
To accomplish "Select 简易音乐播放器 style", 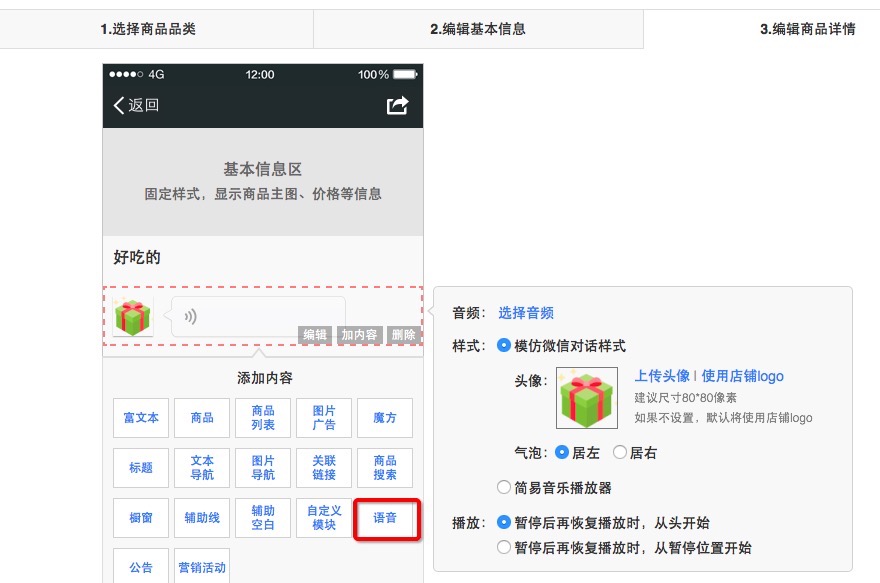I will [504, 488].
